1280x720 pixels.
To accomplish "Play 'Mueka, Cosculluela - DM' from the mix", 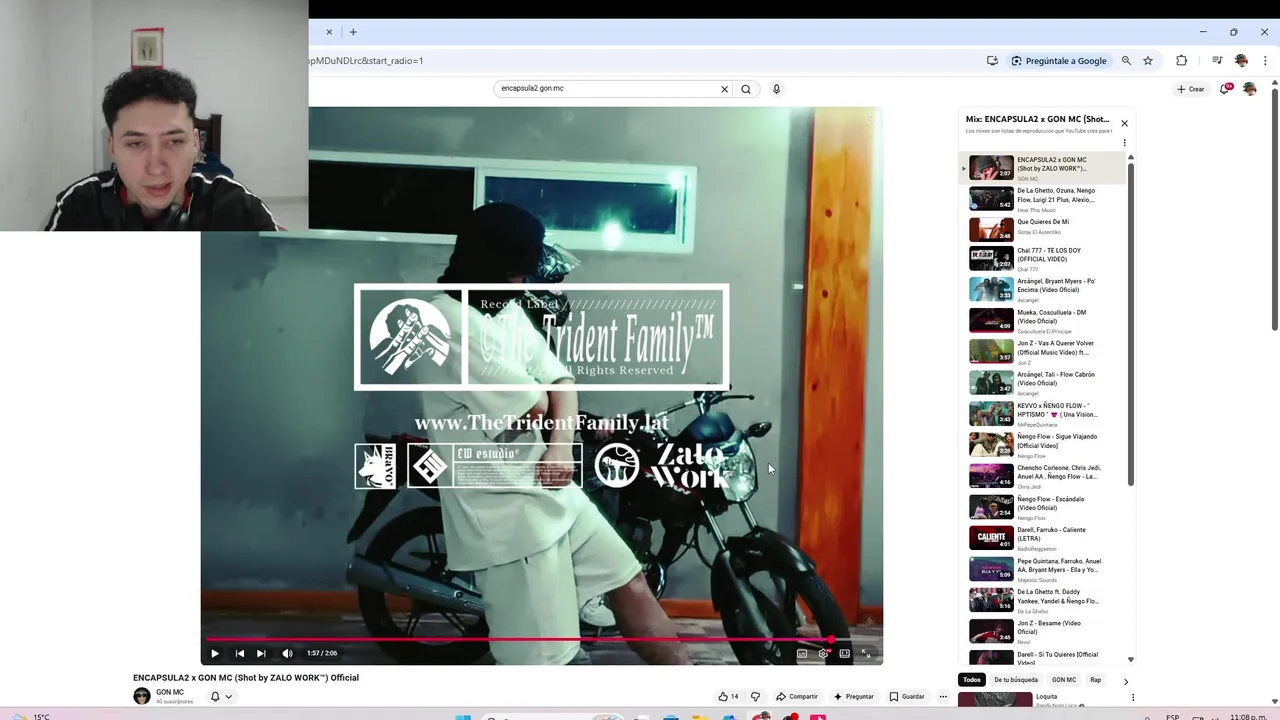I will (x=1046, y=320).
